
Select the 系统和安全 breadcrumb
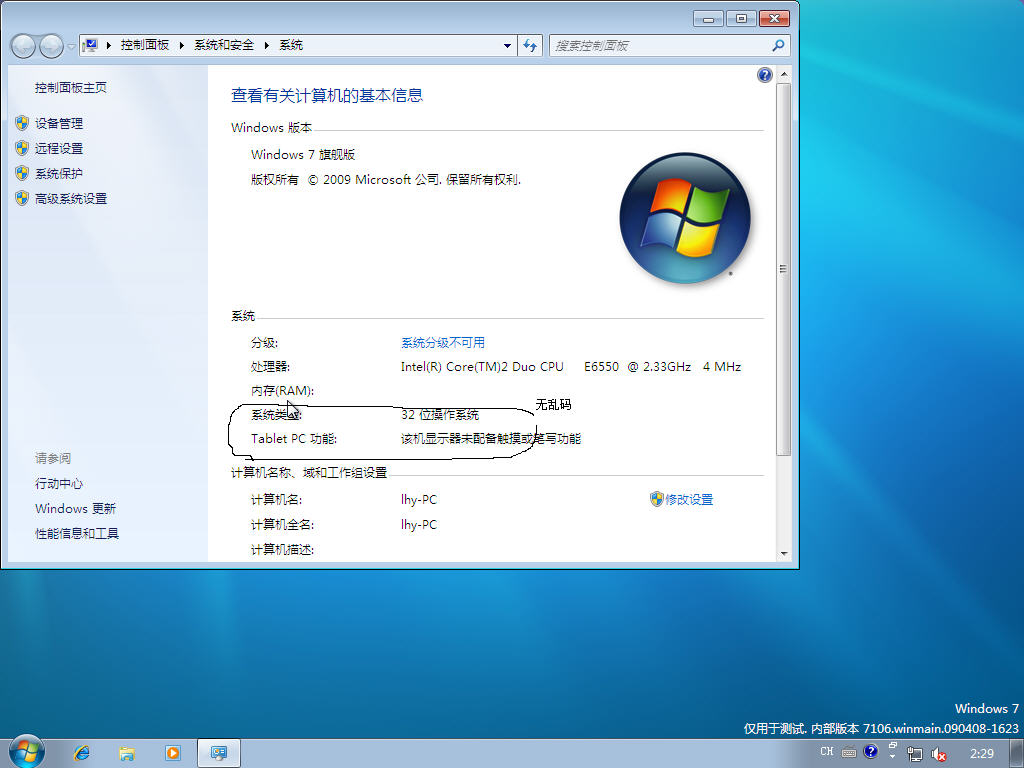coord(224,45)
